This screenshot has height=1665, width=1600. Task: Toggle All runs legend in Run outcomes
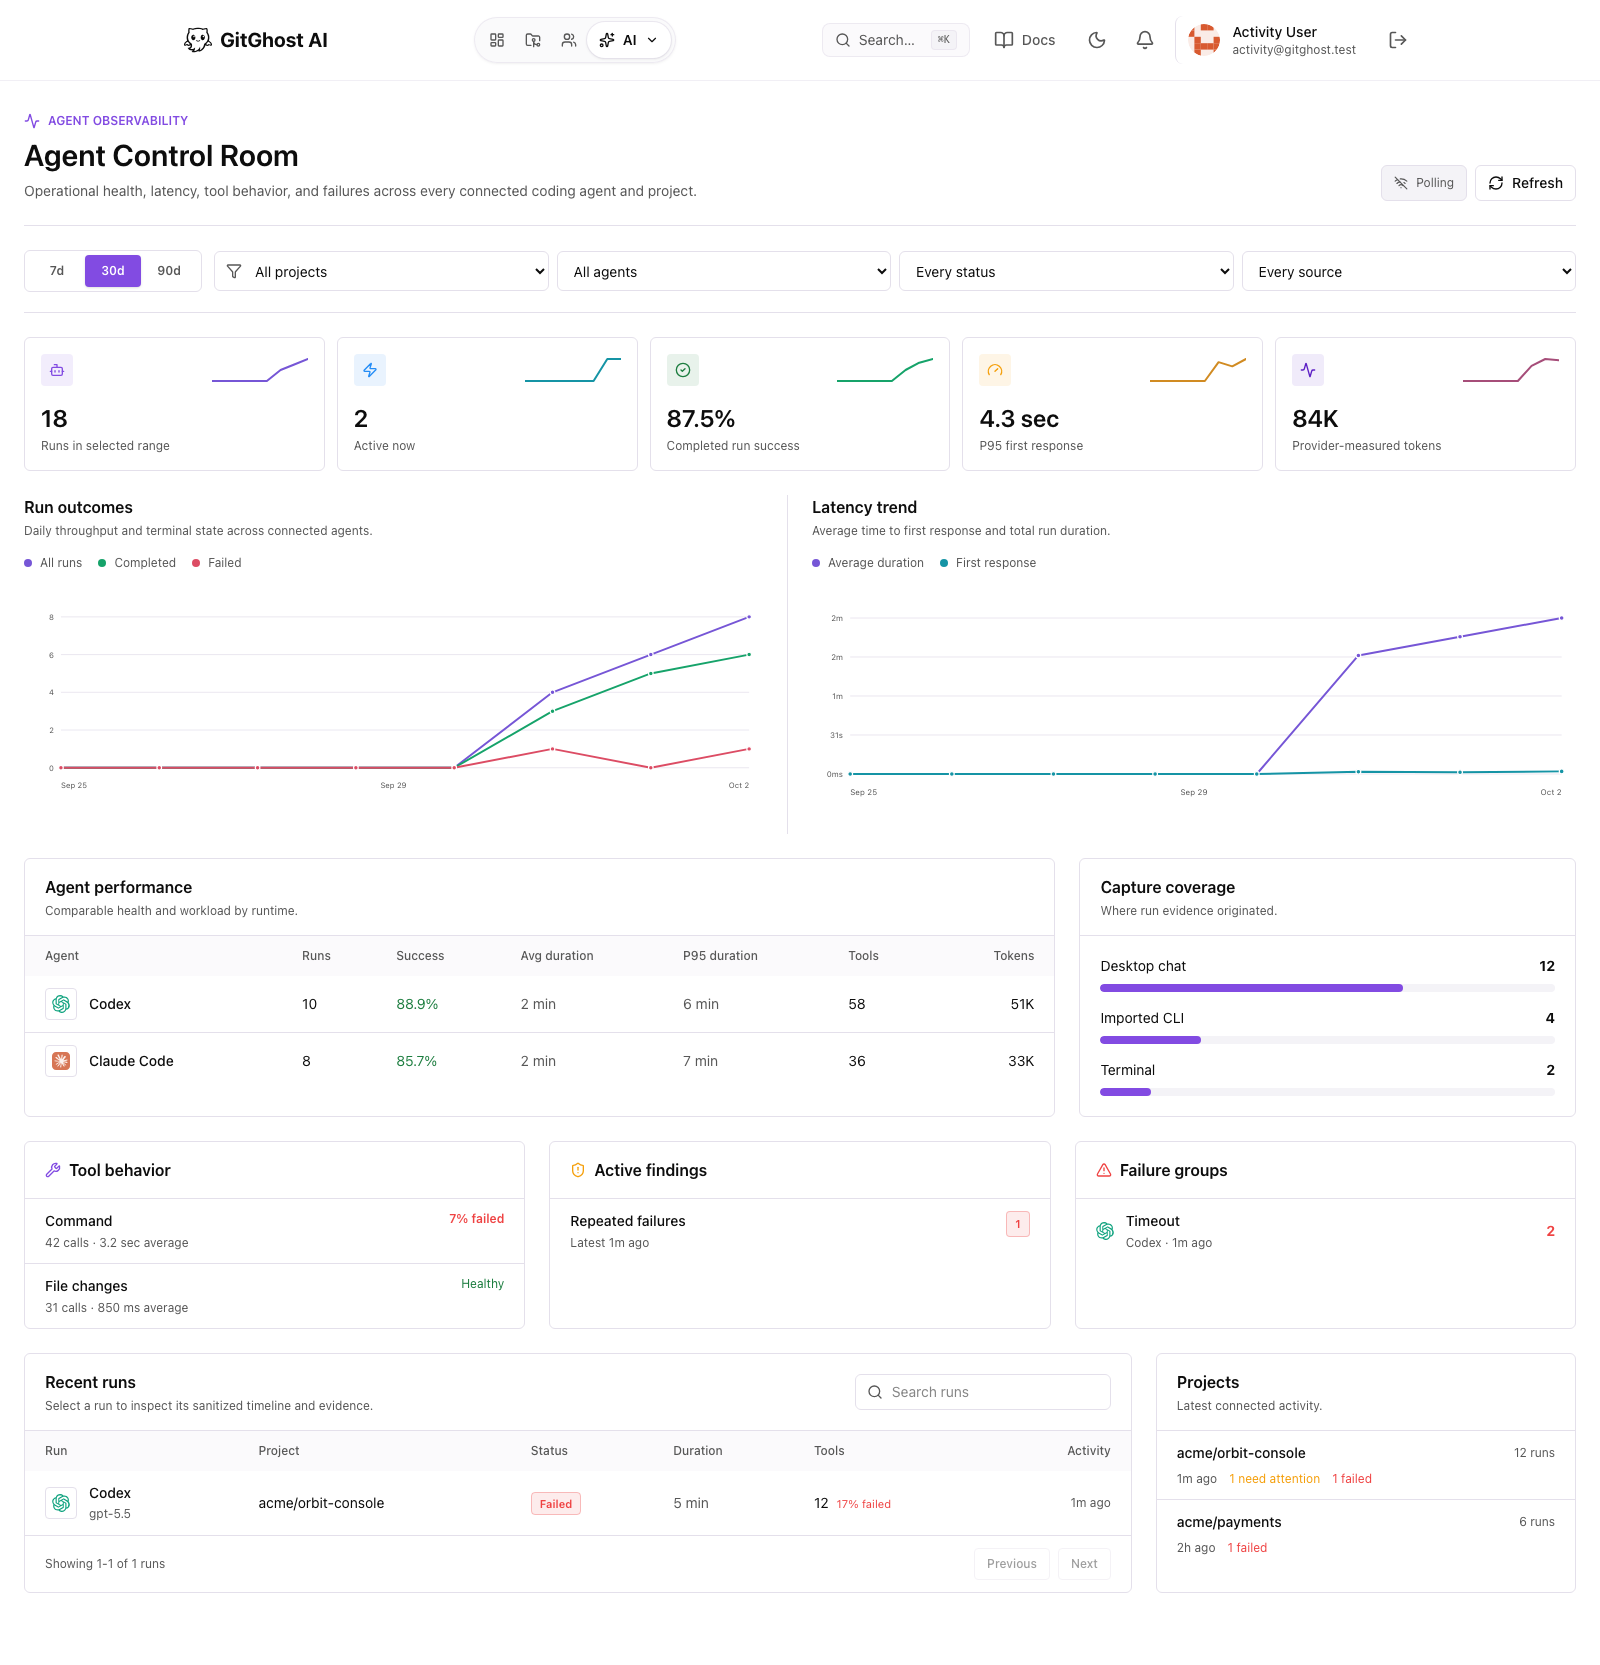[53, 563]
